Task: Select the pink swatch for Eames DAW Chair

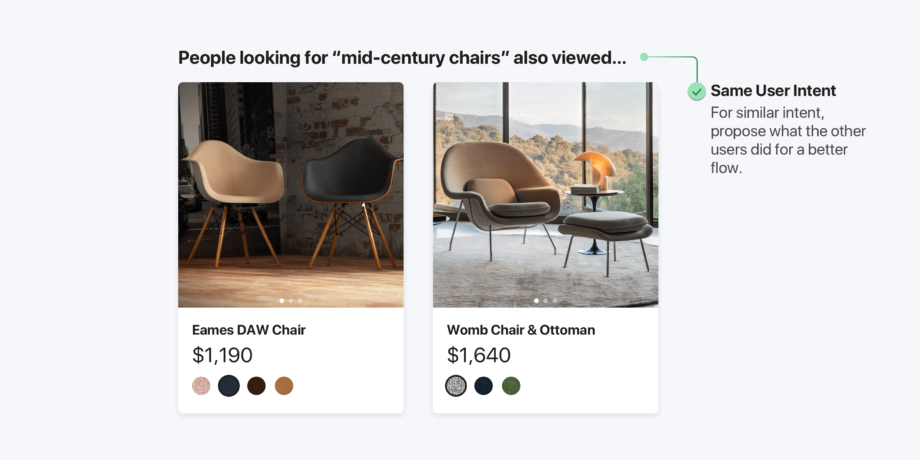Action: coord(201,385)
